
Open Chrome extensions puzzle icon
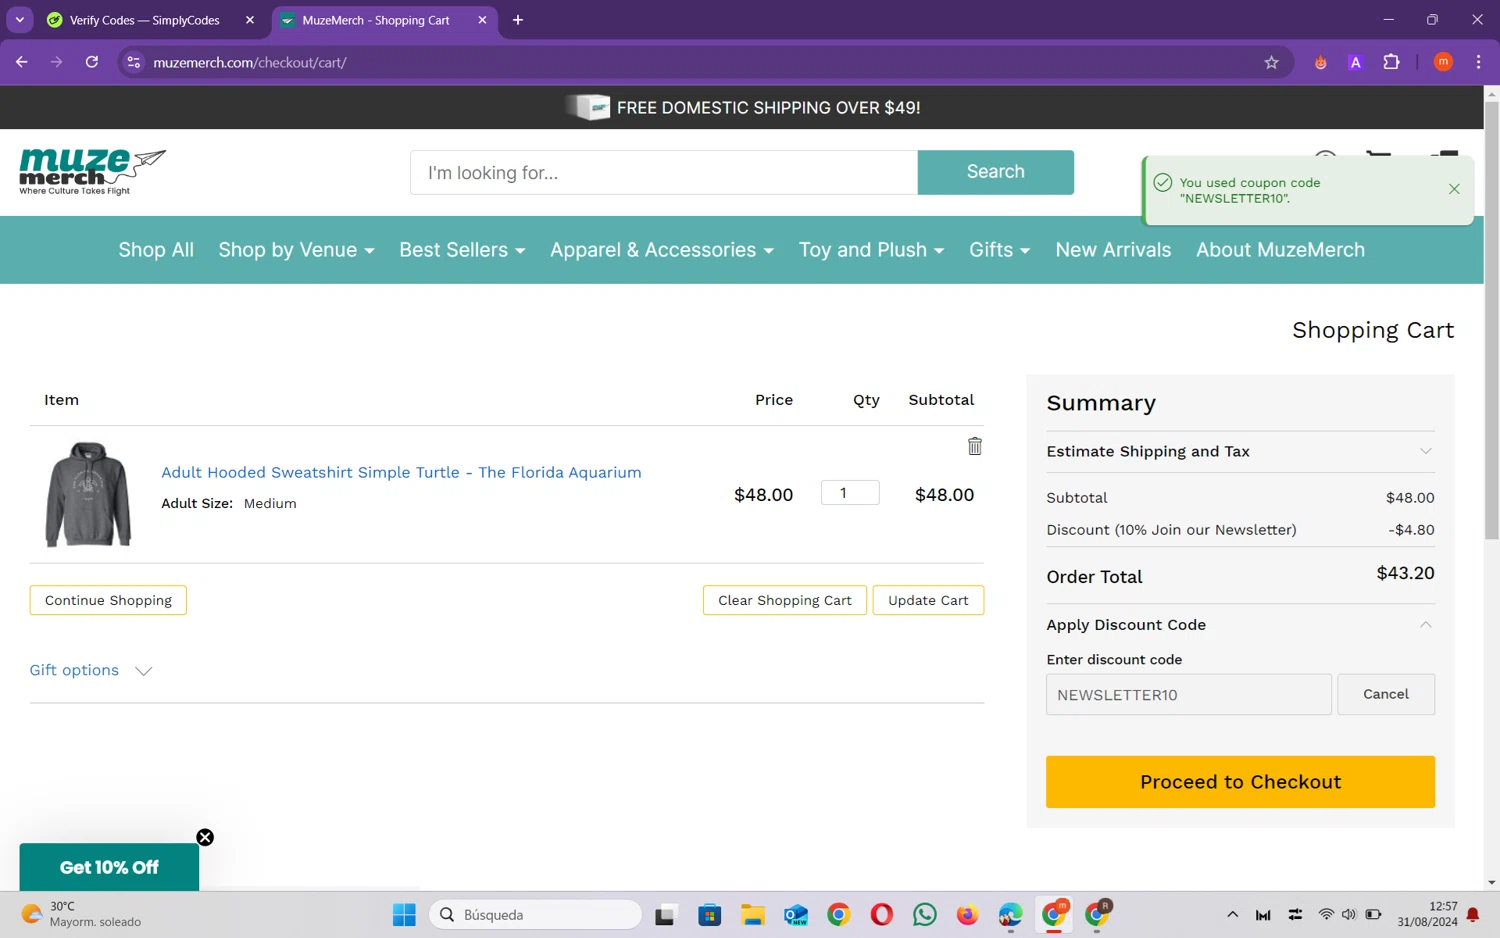click(x=1391, y=62)
